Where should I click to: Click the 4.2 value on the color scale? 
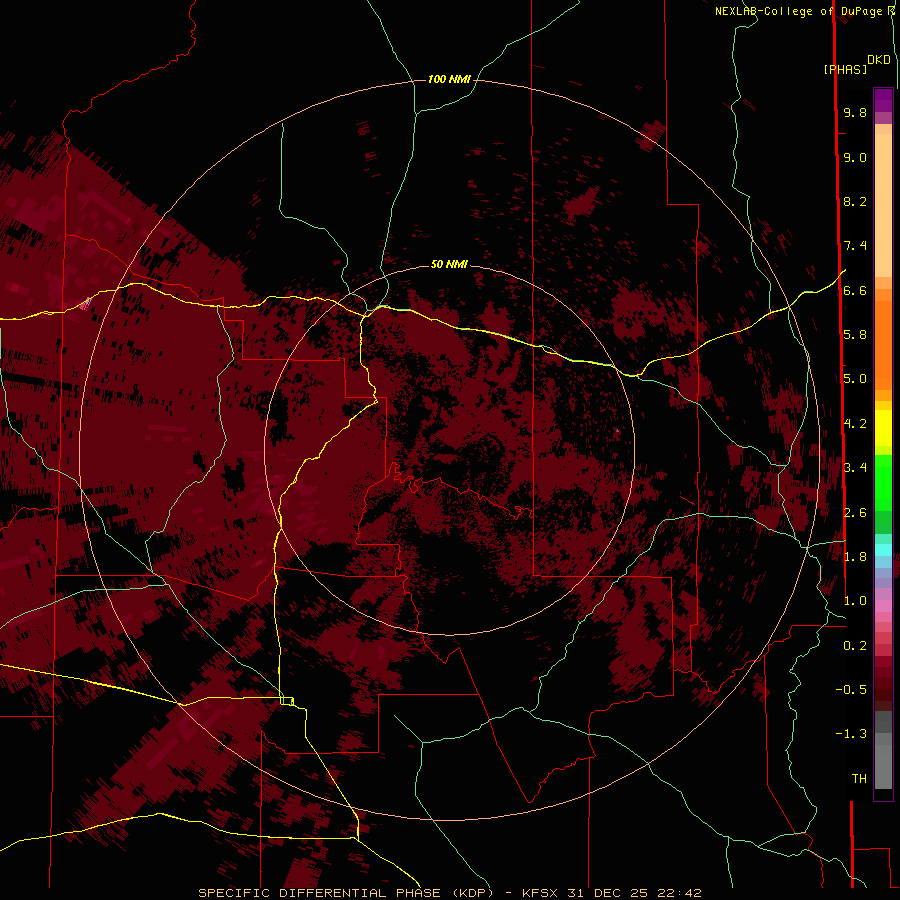(855, 424)
